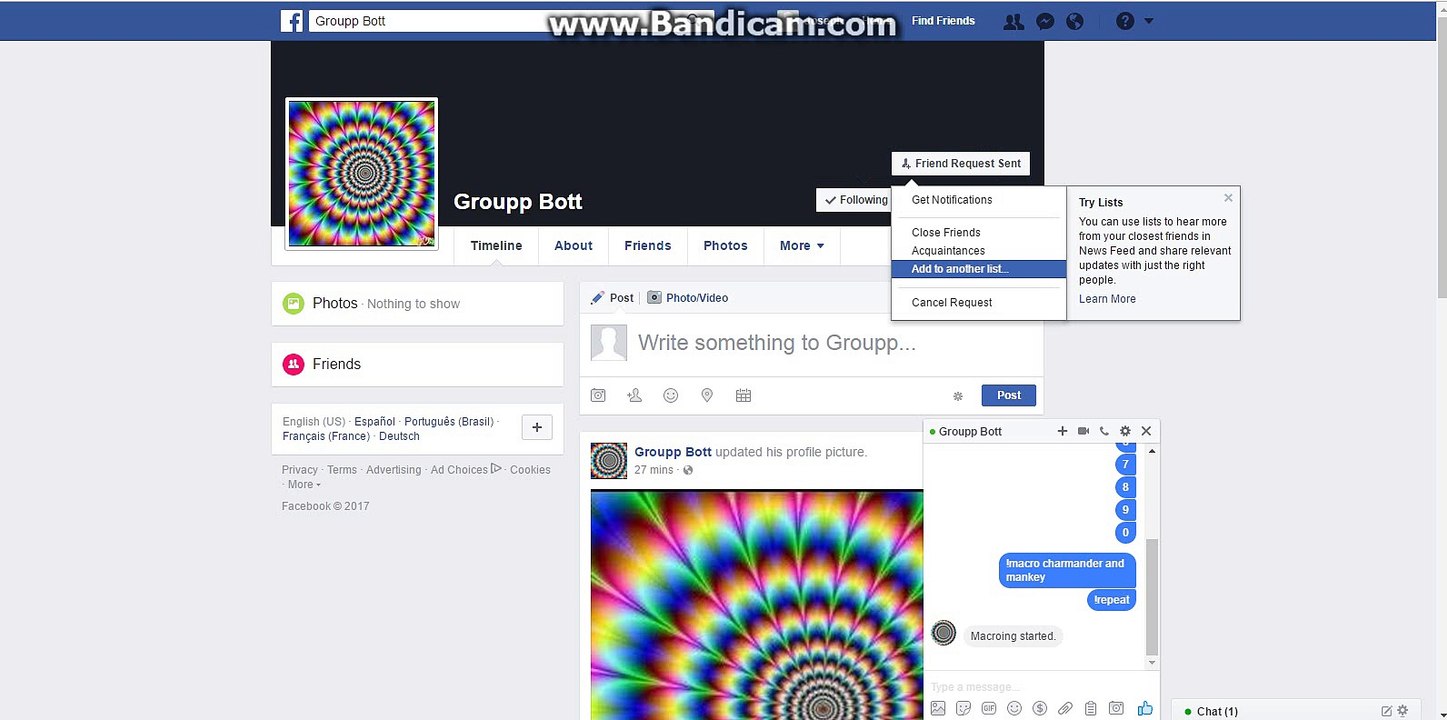Screen dimensions: 1447x720
Task: Click the blue Post button
Action: [1009, 395]
